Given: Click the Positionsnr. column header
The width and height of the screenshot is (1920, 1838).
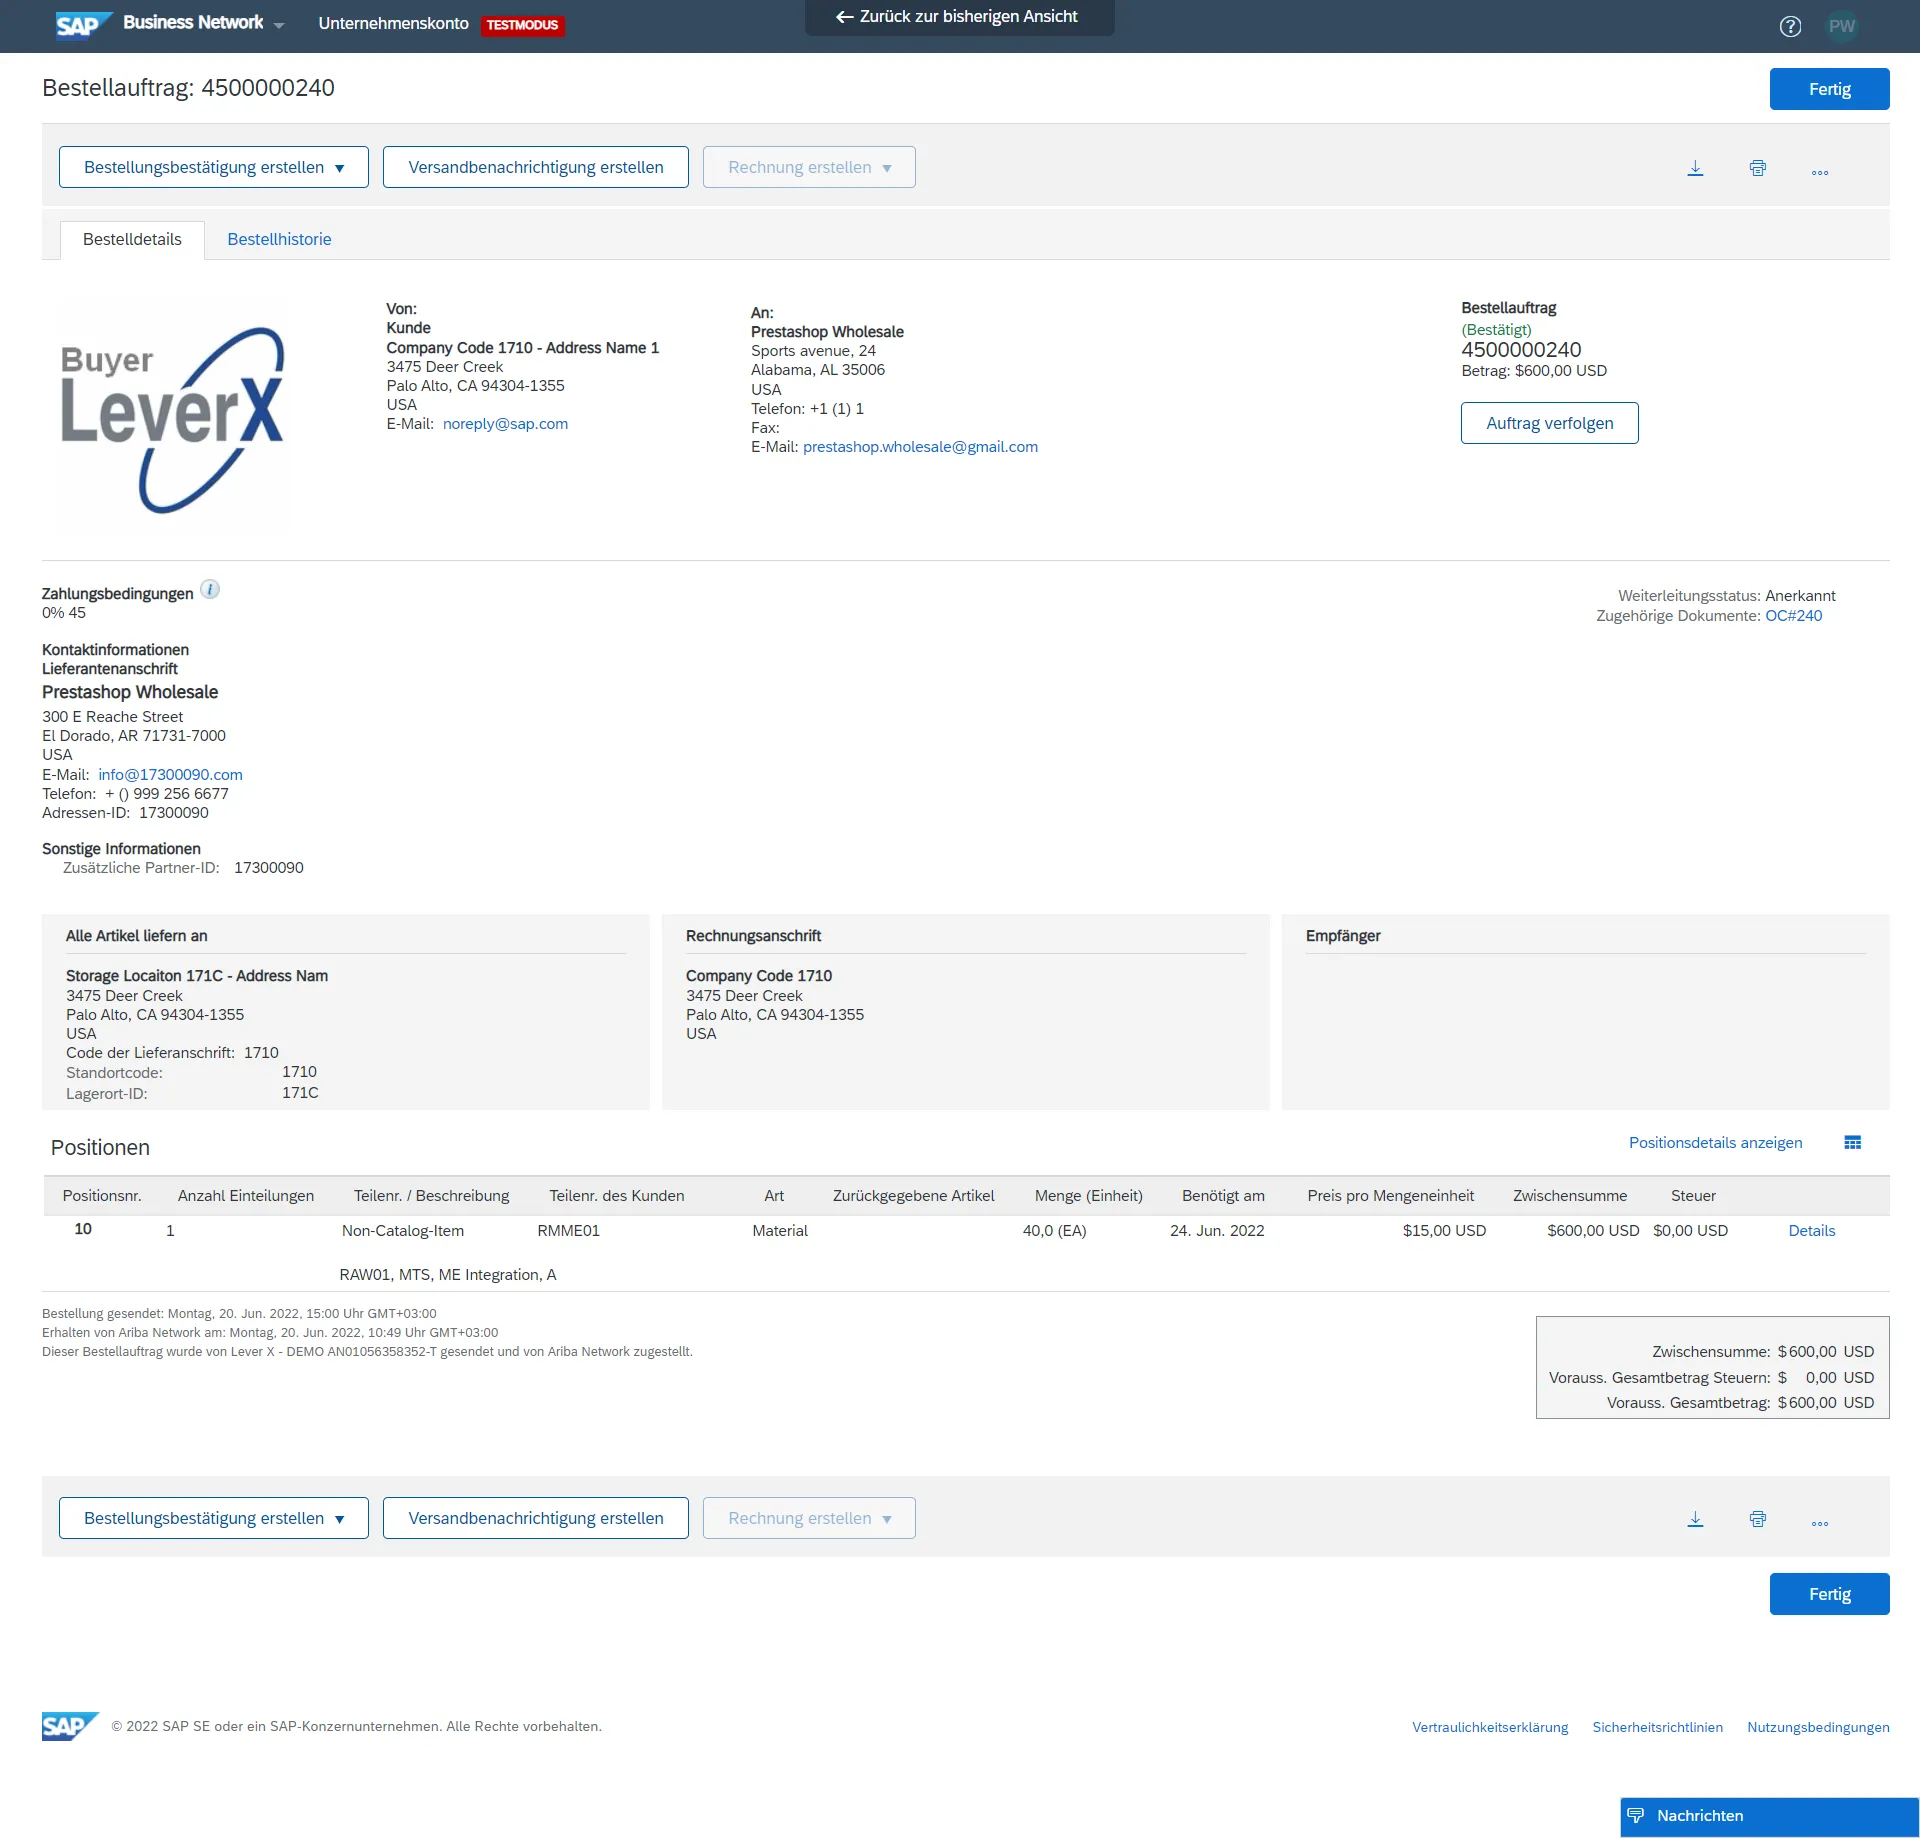Looking at the screenshot, I should 102,1196.
